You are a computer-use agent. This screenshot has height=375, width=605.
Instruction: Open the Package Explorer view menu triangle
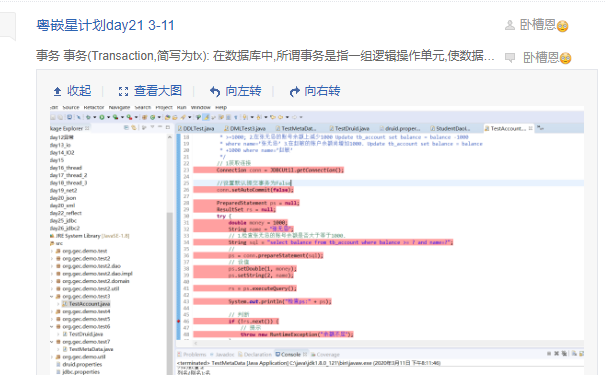152,127
